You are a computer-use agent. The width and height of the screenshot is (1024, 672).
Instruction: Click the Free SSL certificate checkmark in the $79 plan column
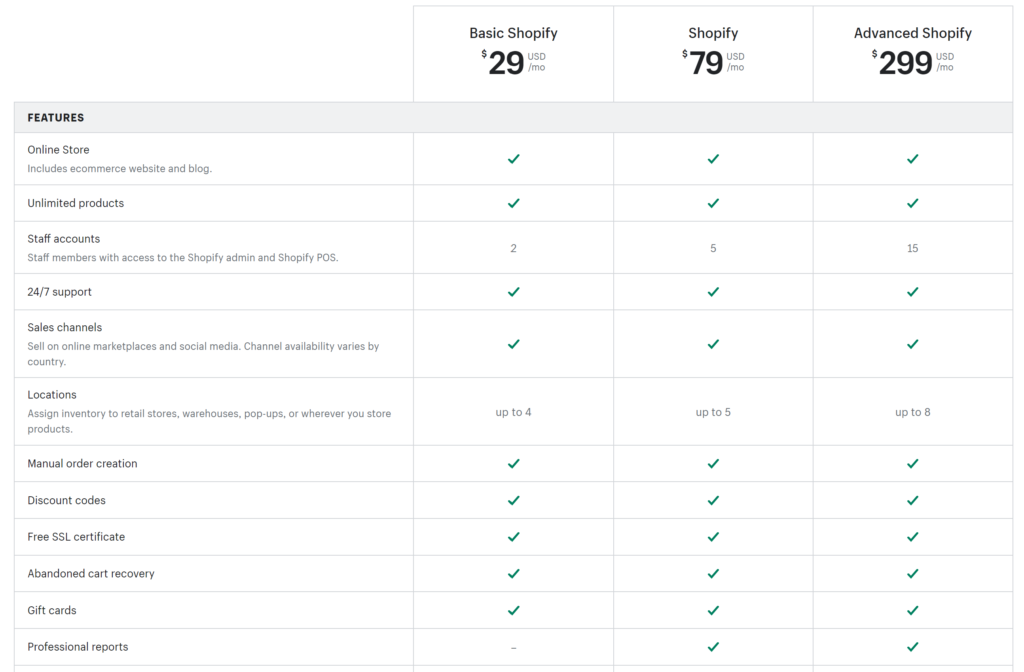[x=713, y=537]
